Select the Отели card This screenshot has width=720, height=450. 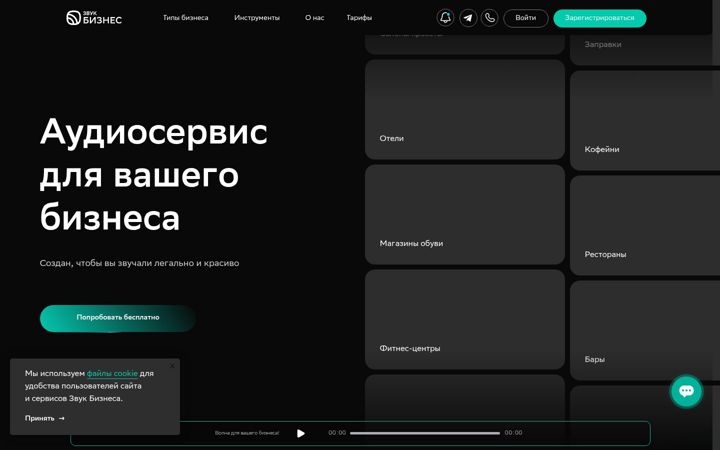click(465, 109)
